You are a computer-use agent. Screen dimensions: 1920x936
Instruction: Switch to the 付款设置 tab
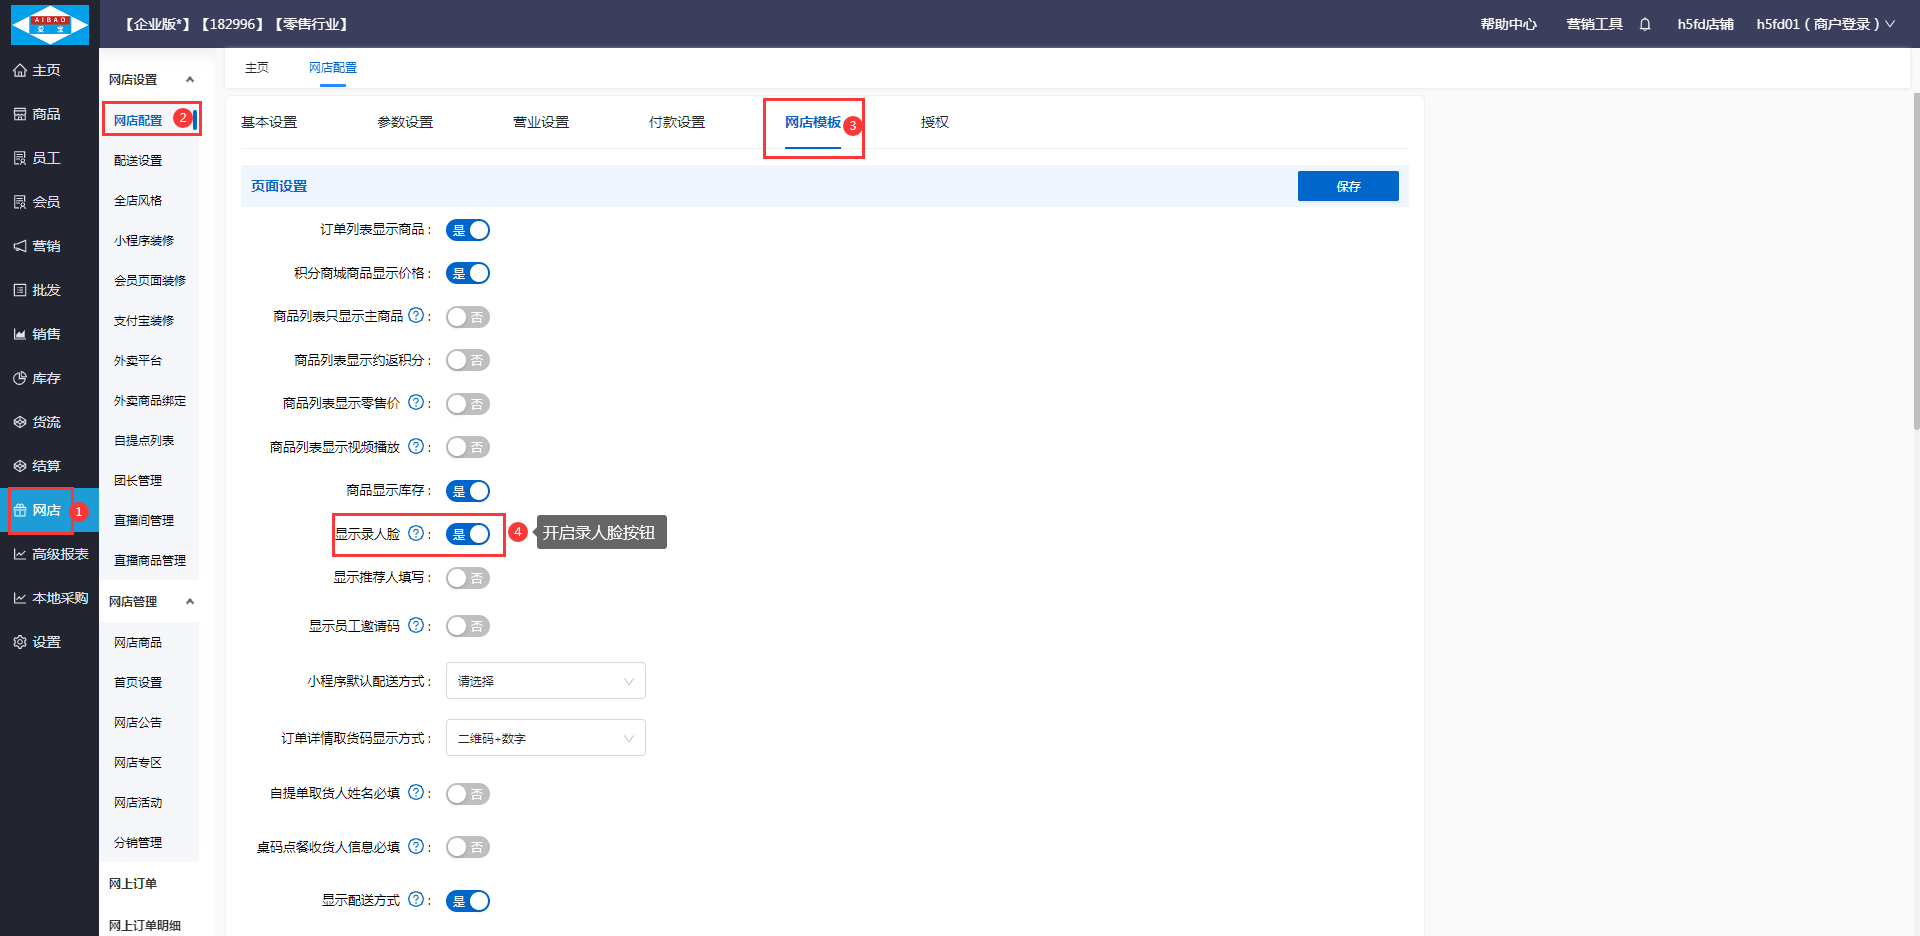(677, 122)
